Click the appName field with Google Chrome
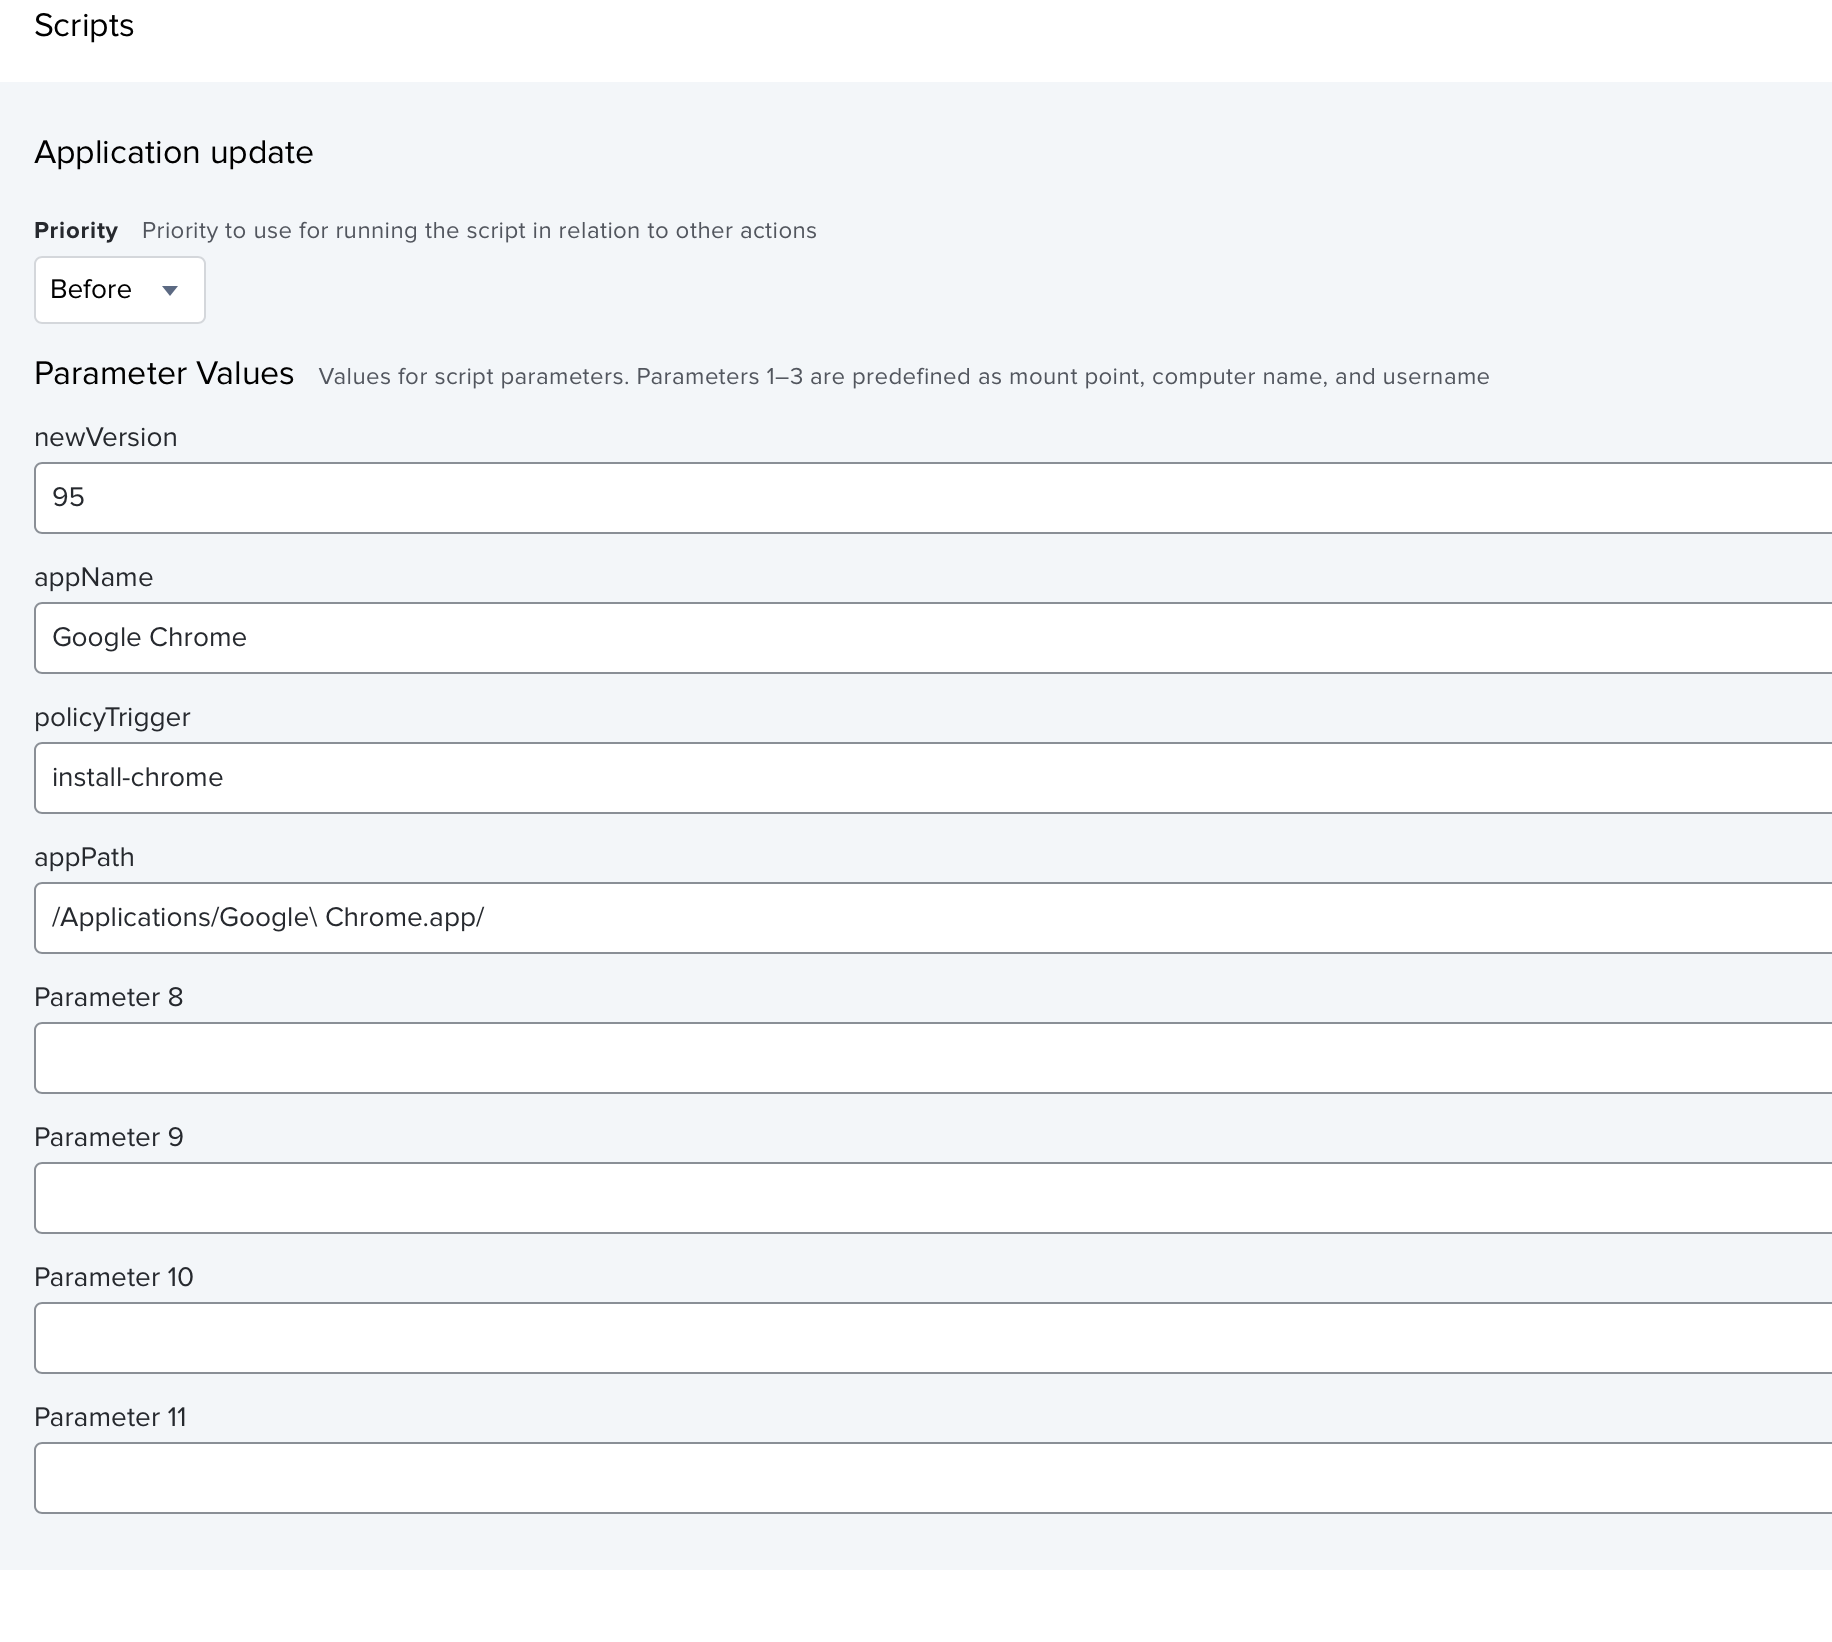 933,638
